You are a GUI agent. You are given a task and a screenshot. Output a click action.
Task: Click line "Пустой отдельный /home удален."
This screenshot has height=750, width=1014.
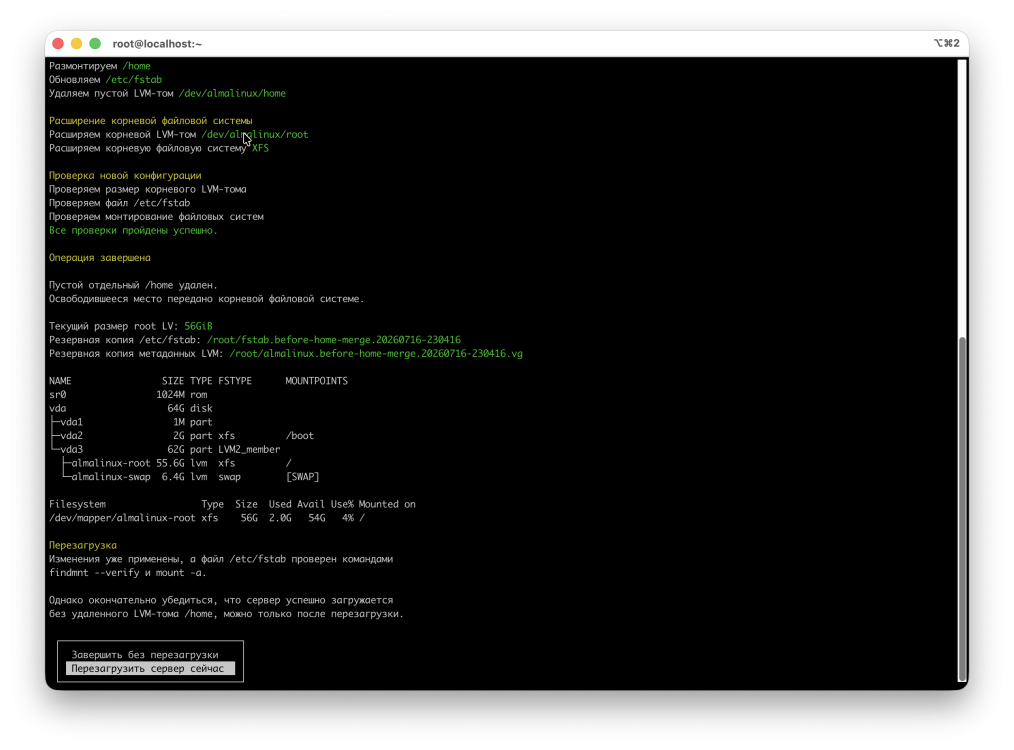pyautogui.click(x=133, y=285)
